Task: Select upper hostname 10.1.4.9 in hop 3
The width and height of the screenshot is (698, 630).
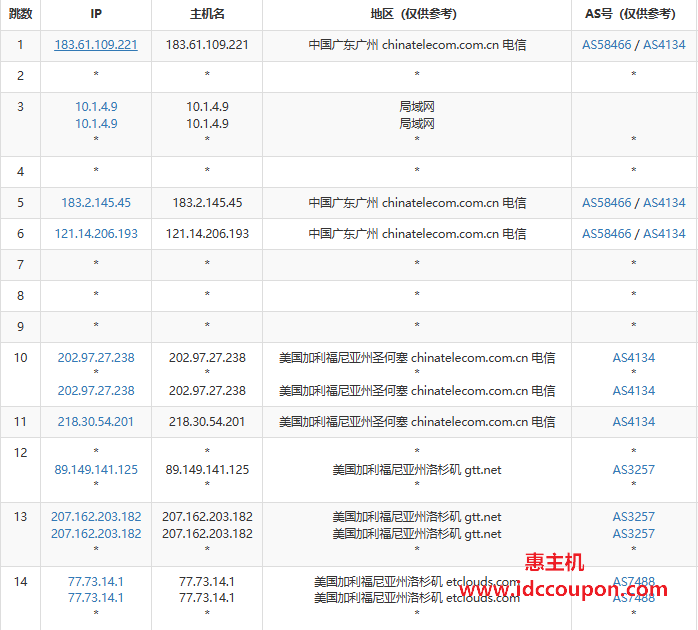Action: tap(207, 107)
